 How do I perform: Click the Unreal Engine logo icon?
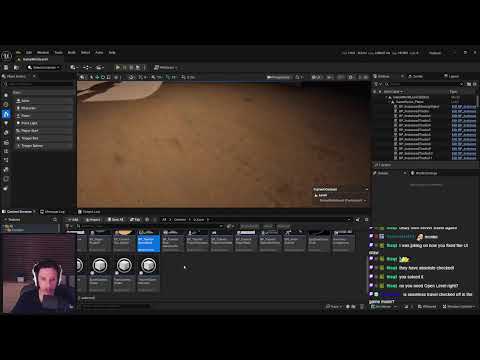pyautogui.click(x=6, y=55)
